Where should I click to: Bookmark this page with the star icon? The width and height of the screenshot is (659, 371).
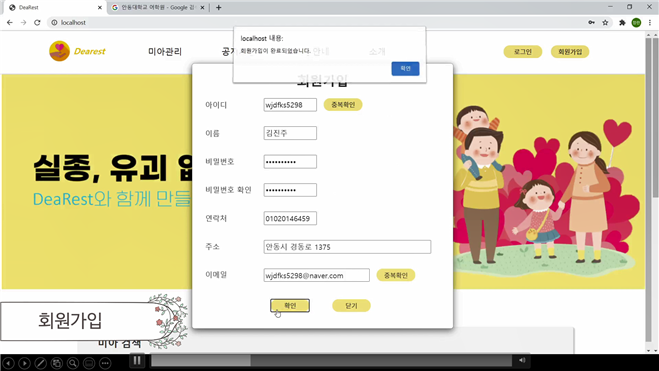pyautogui.click(x=605, y=23)
